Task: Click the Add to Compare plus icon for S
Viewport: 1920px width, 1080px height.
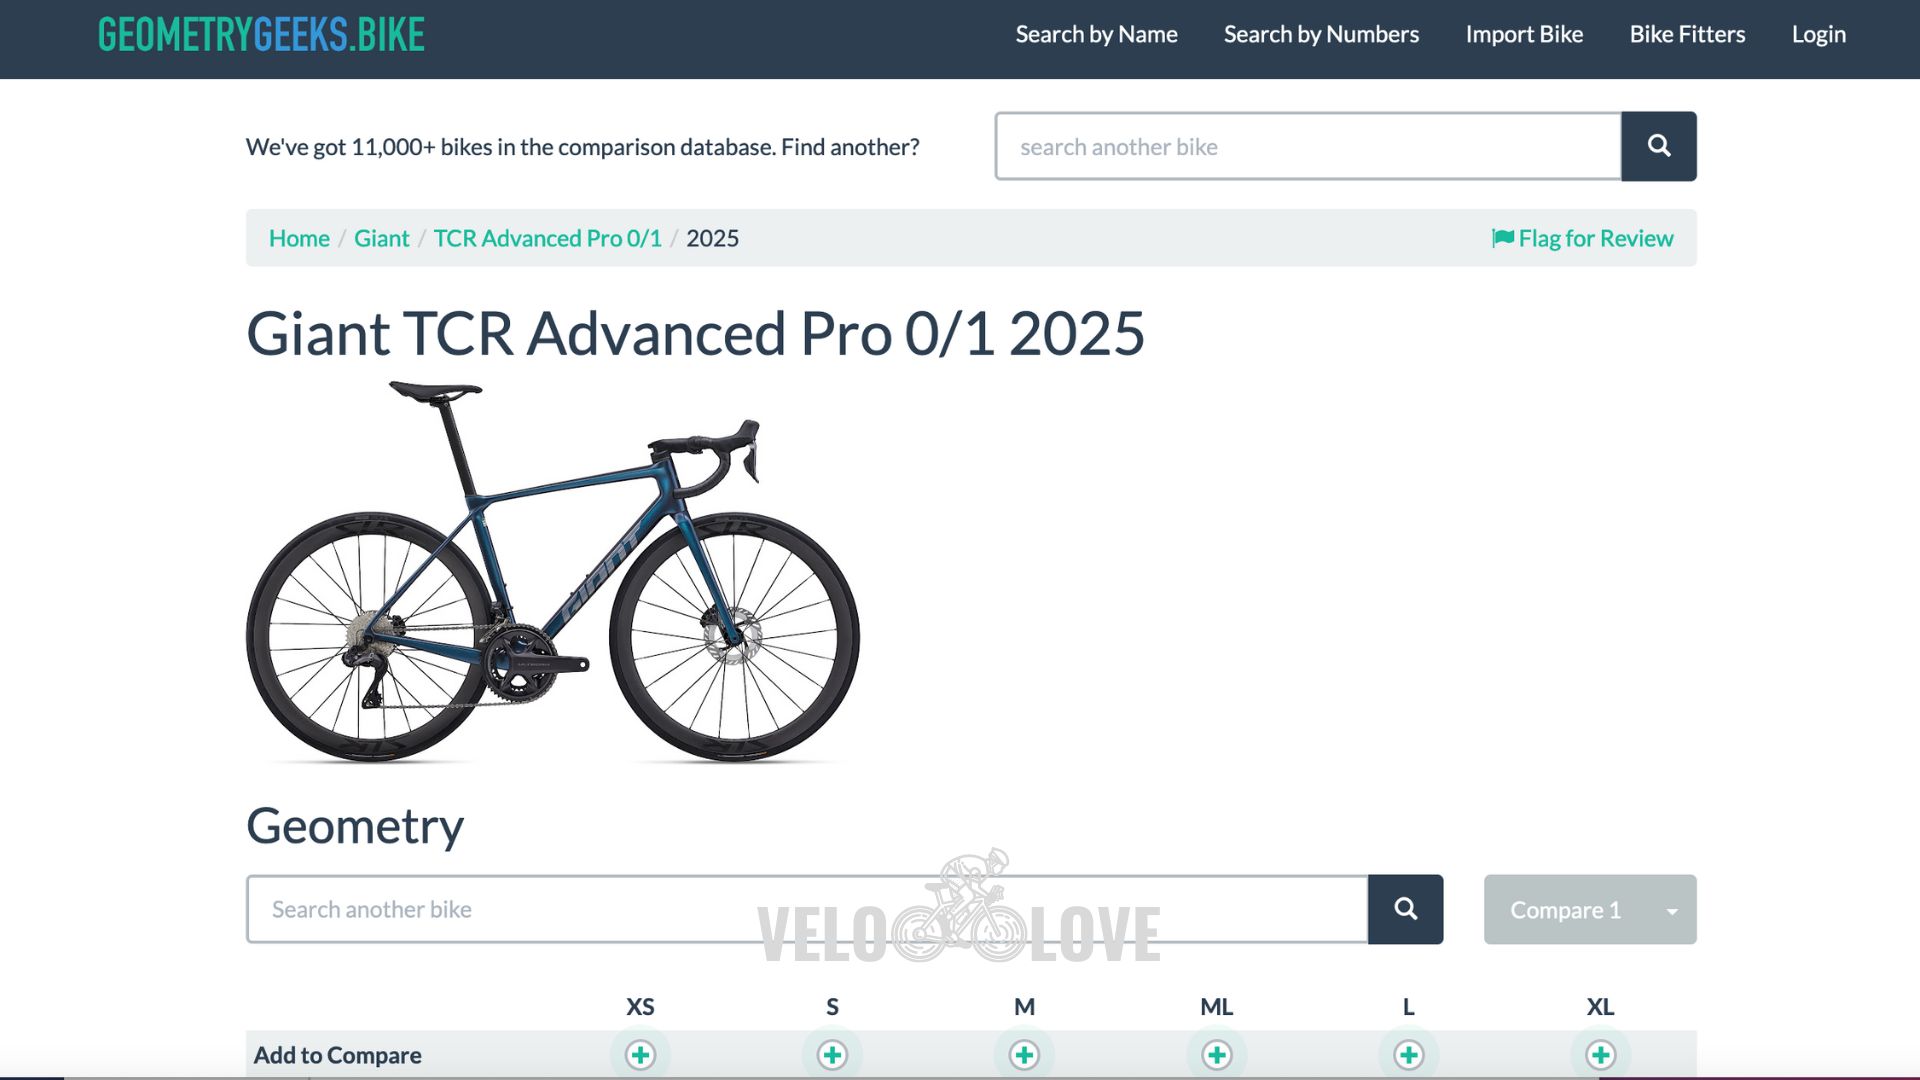Action: [x=832, y=1054]
